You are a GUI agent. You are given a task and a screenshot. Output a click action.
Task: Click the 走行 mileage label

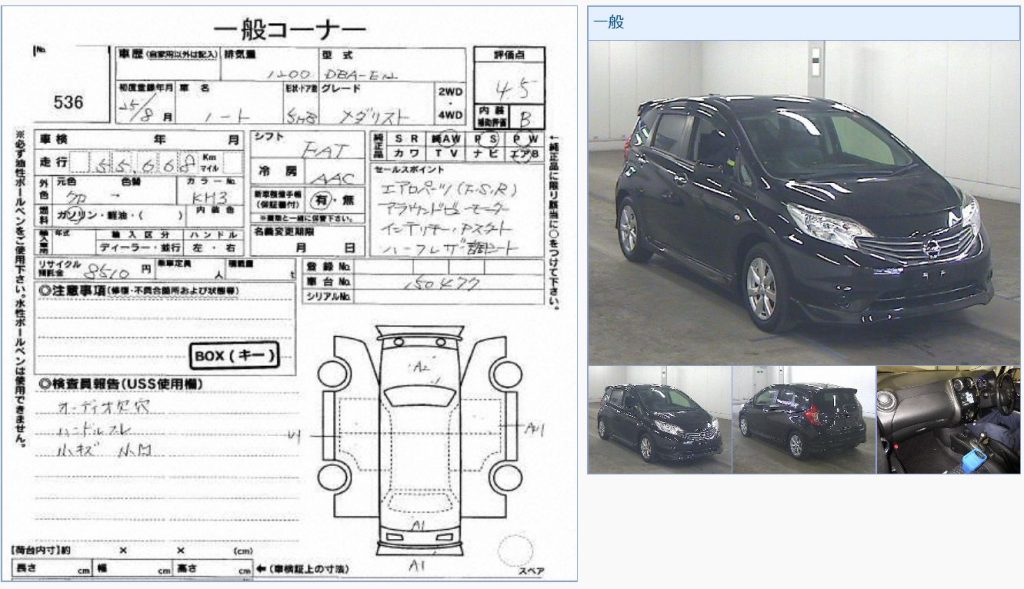(x=54, y=161)
